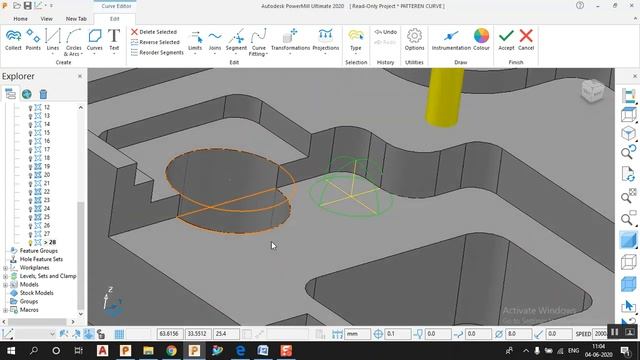Toggle light bulb for pattern 15
The image size is (640, 360).
[30, 133]
